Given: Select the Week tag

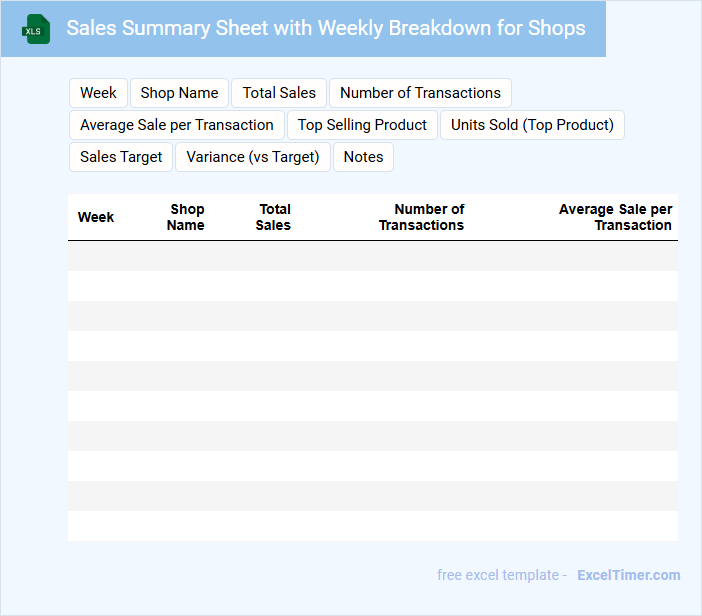Looking at the screenshot, I should (98, 93).
